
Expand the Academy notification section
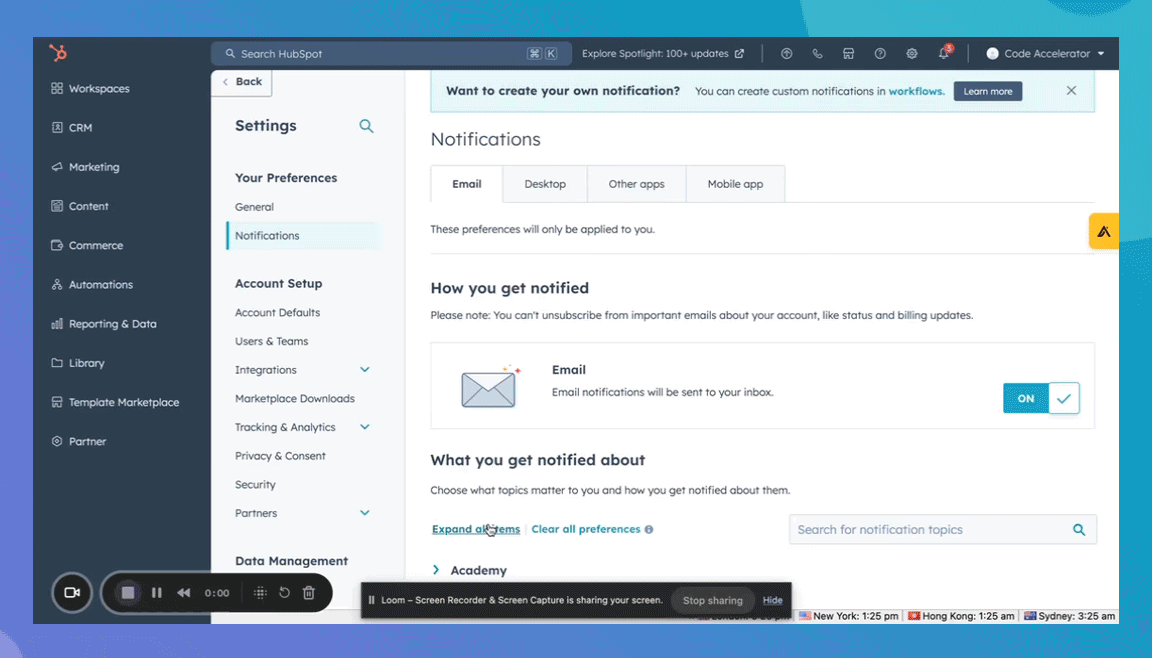(436, 570)
